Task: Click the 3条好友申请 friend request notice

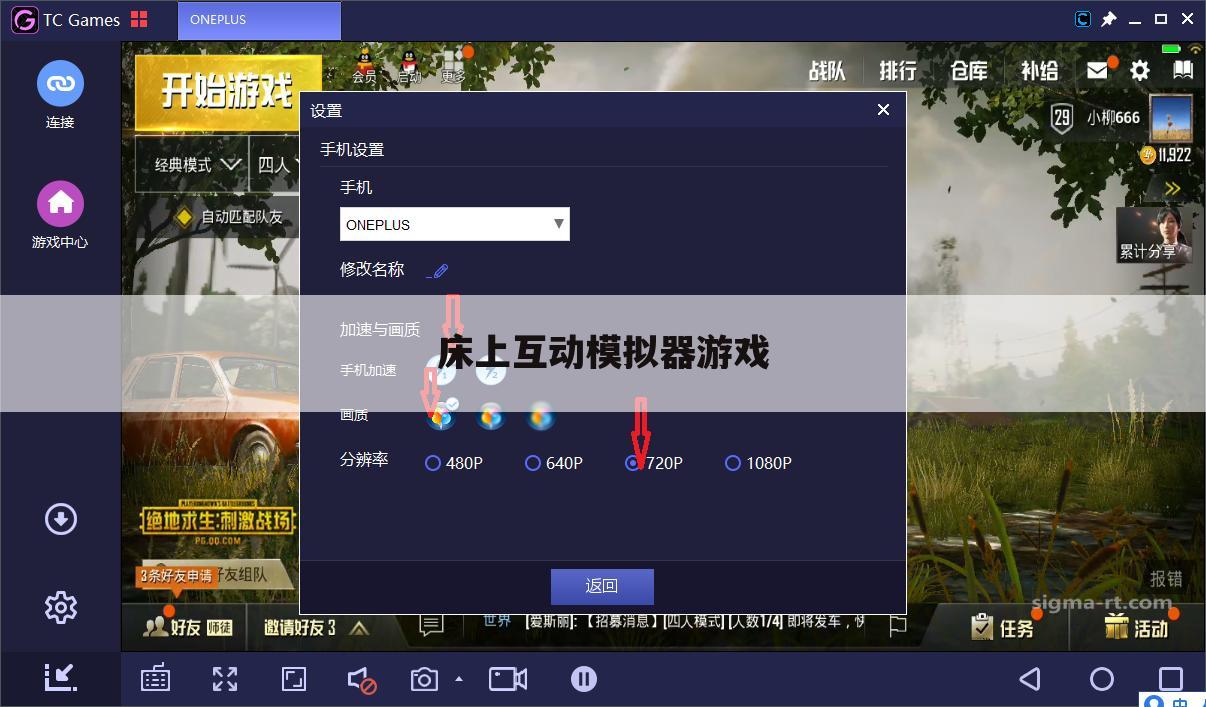Action: [x=177, y=576]
